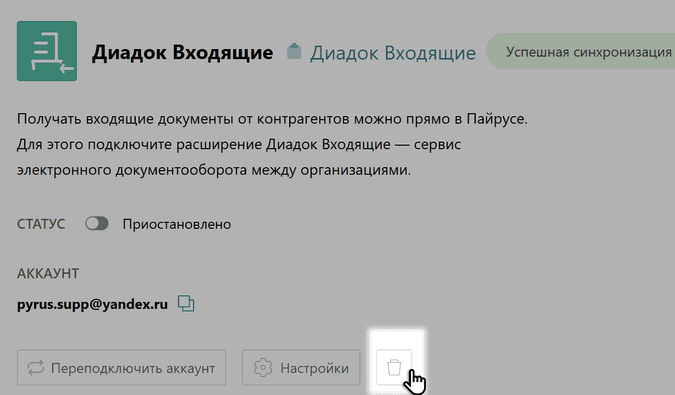Image resolution: width=675 pixels, height=395 pixels.
Task: Delete the extension with the trash icon
Action: (394, 367)
